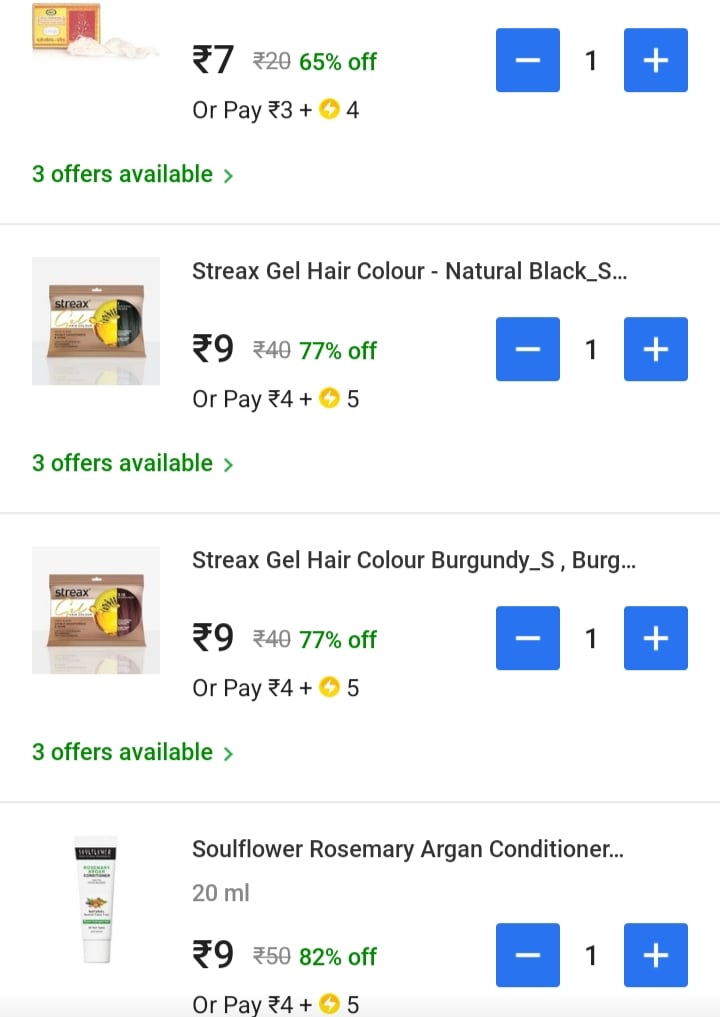Image resolution: width=720 pixels, height=1017 pixels.
Task: Reduce quantity of Streax Burgundy hair colour
Action: tap(528, 638)
